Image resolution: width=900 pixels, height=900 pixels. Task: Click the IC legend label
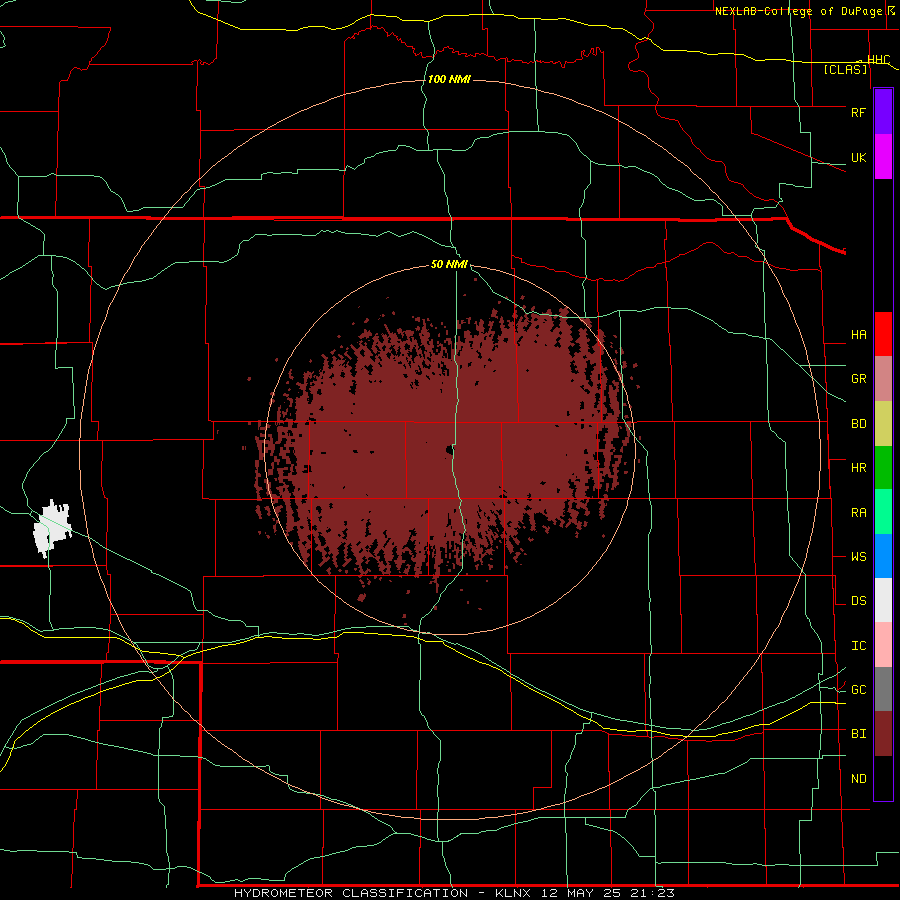pos(858,646)
